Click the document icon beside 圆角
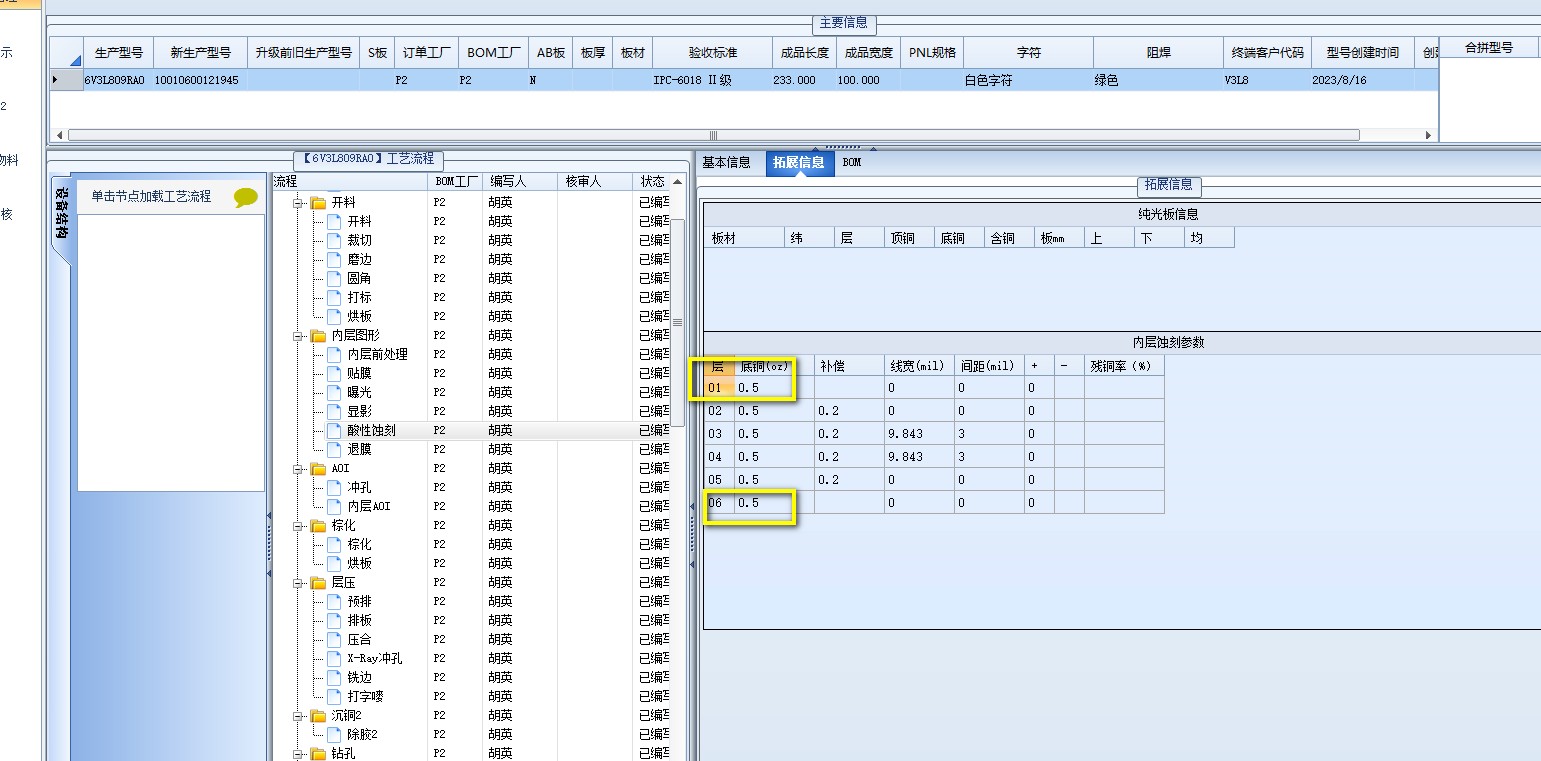This screenshot has width=1541, height=761. pos(334,279)
